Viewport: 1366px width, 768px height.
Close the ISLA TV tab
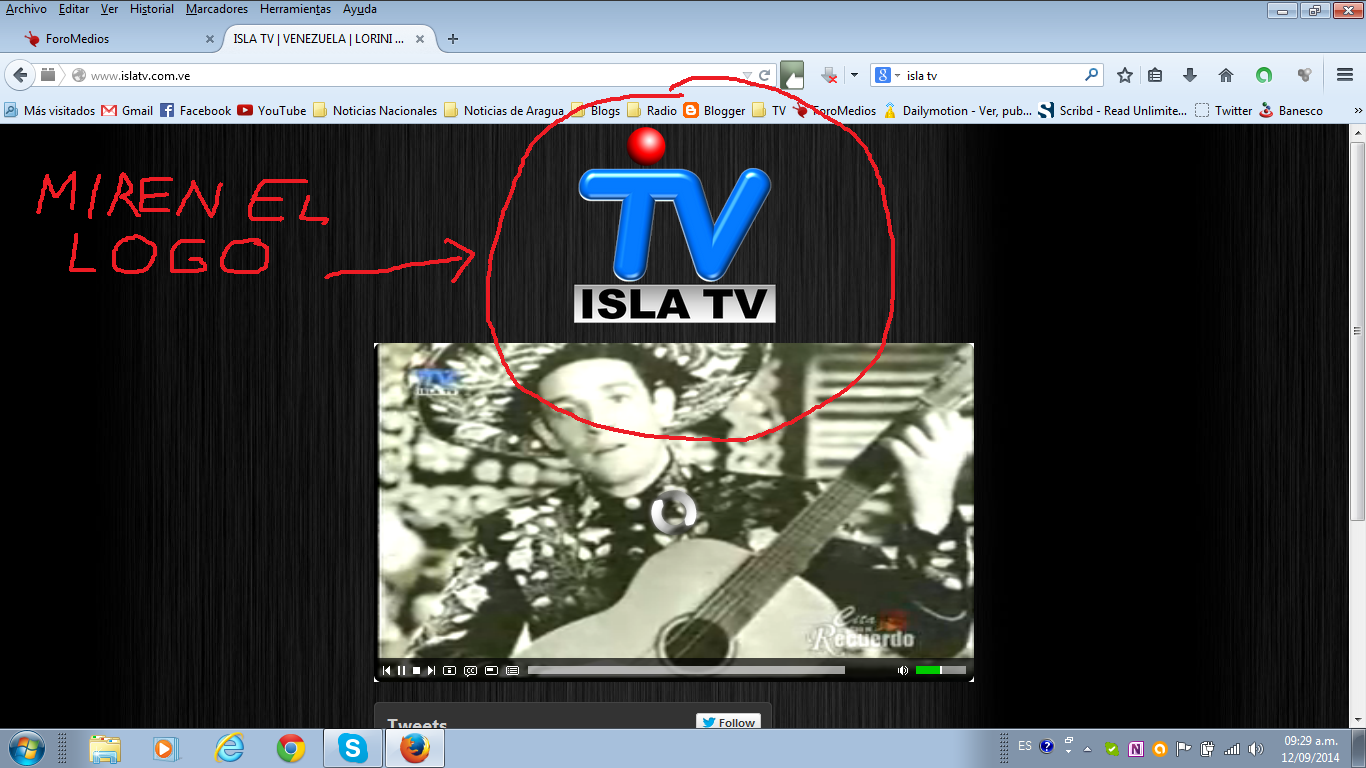(420, 39)
